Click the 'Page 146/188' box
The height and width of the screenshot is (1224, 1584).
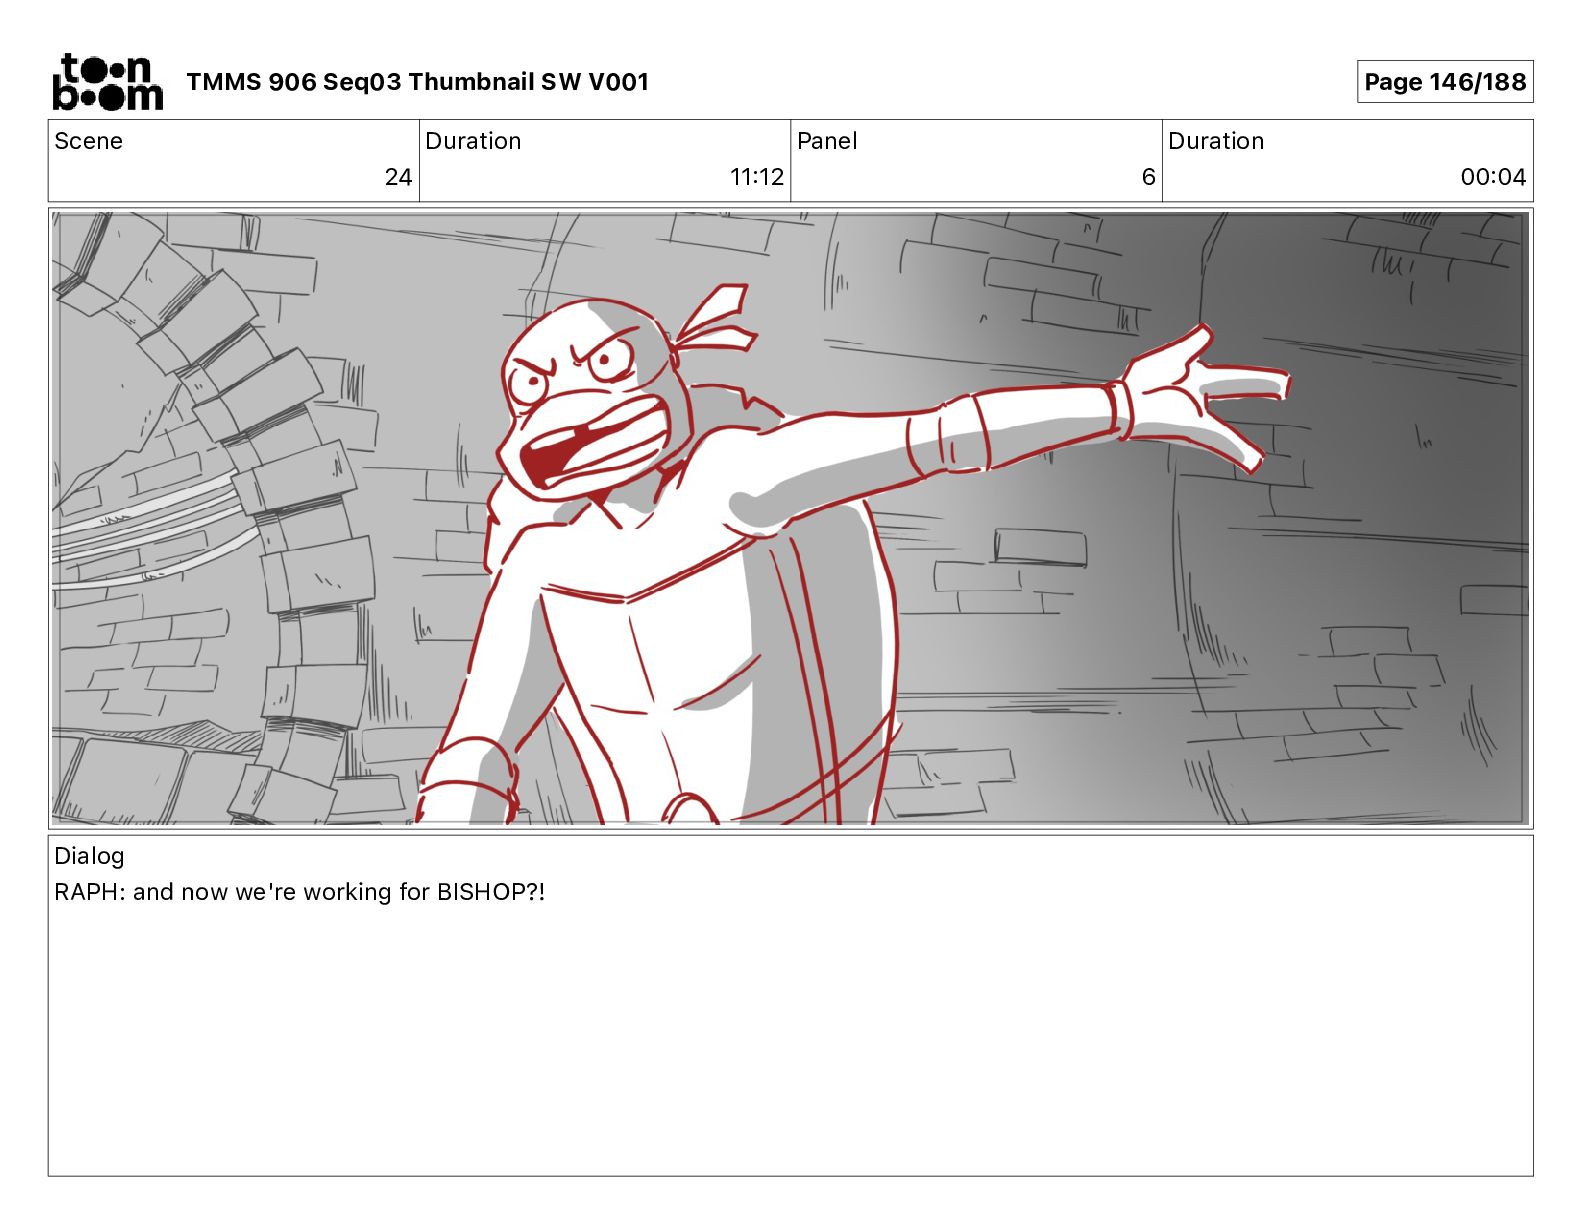[1445, 82]
